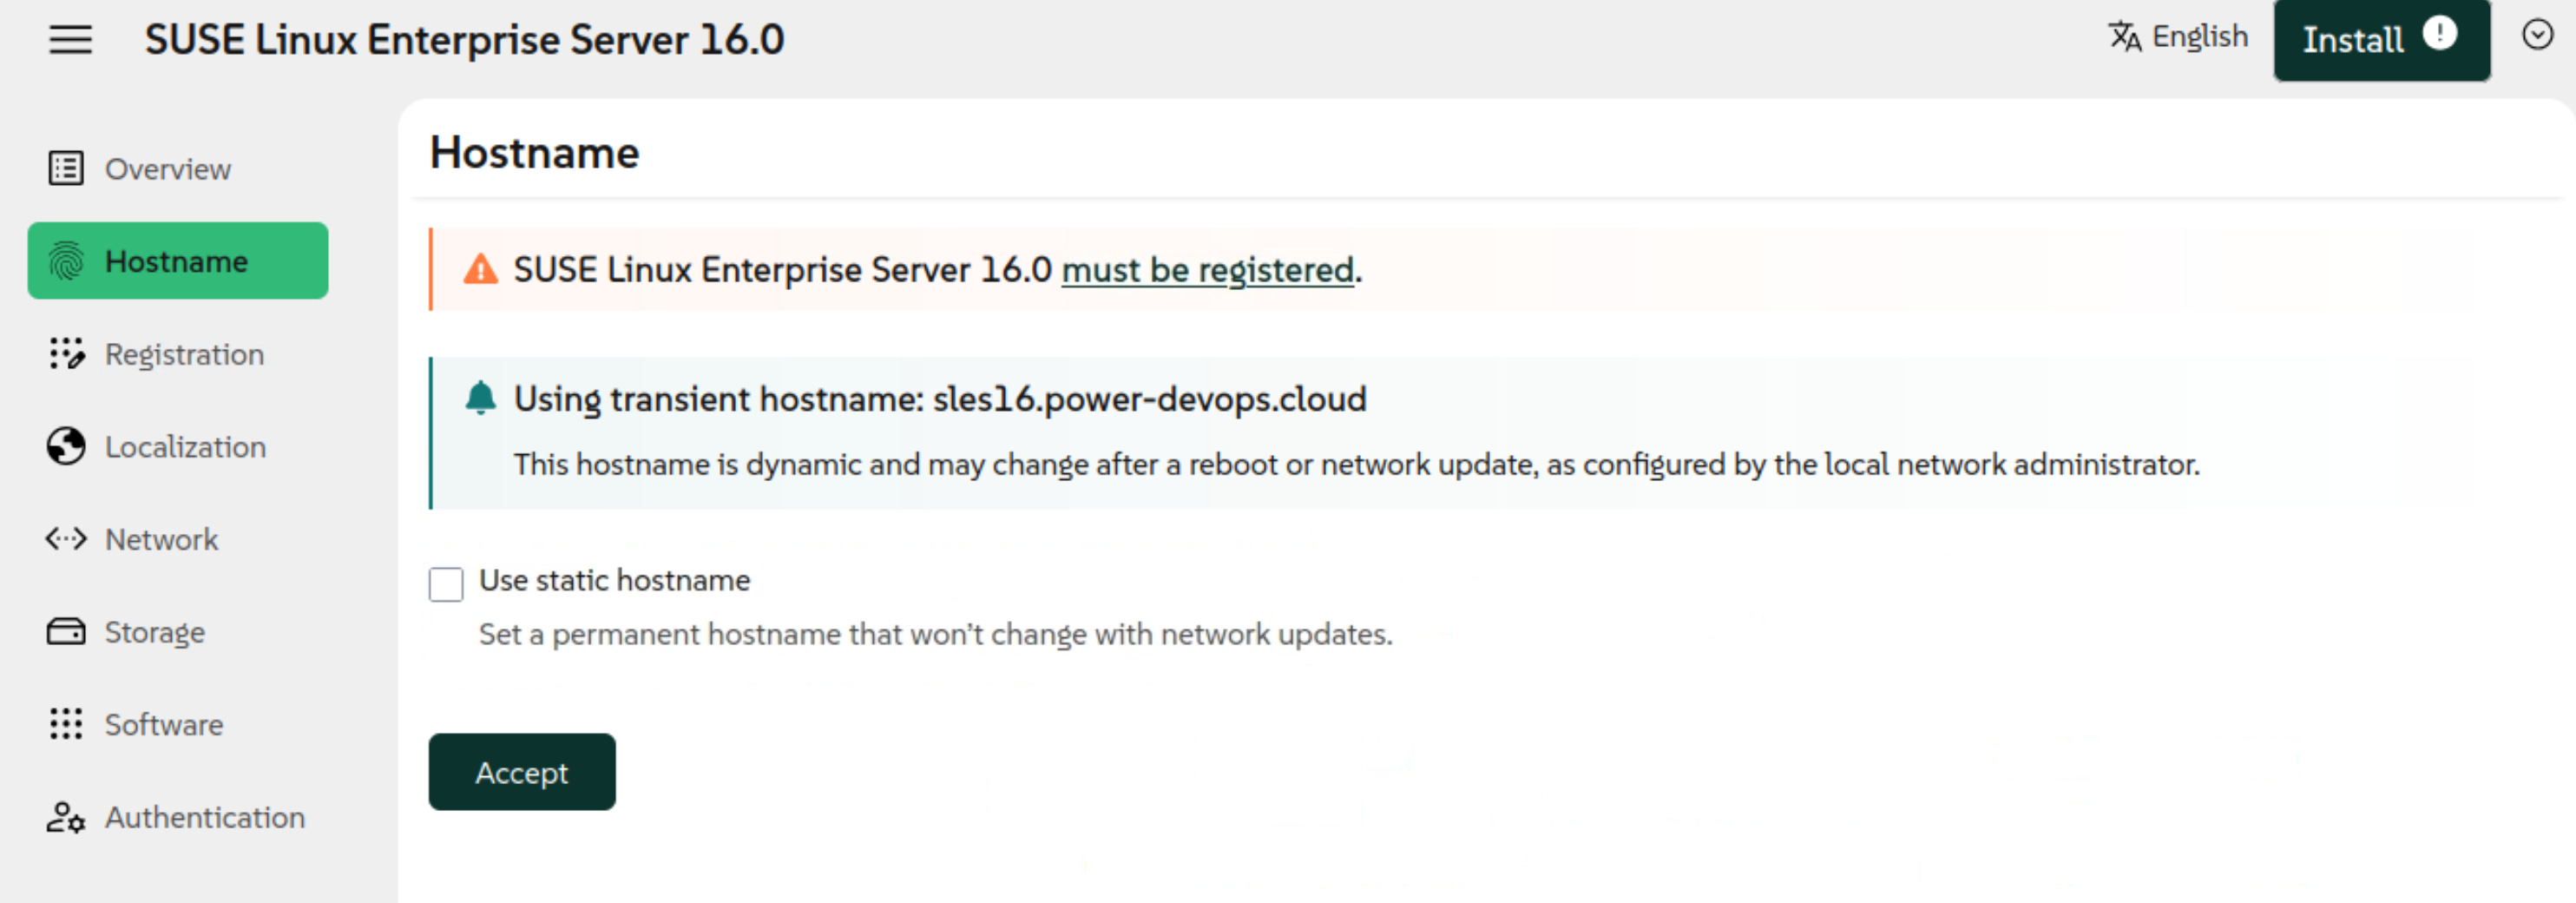The width and height of the screenshot is (2576, 903).
Task: Enable the Use static hostname checkbox
Action: point(446,584)
